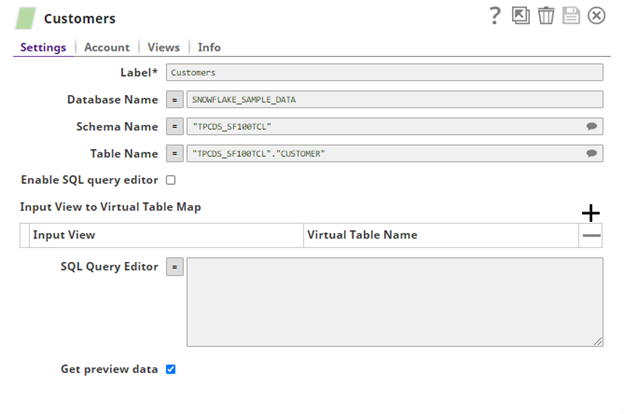Toggle expression for Schema Name
The width and height of the screenshot is (624, 414).
[175, 127]
